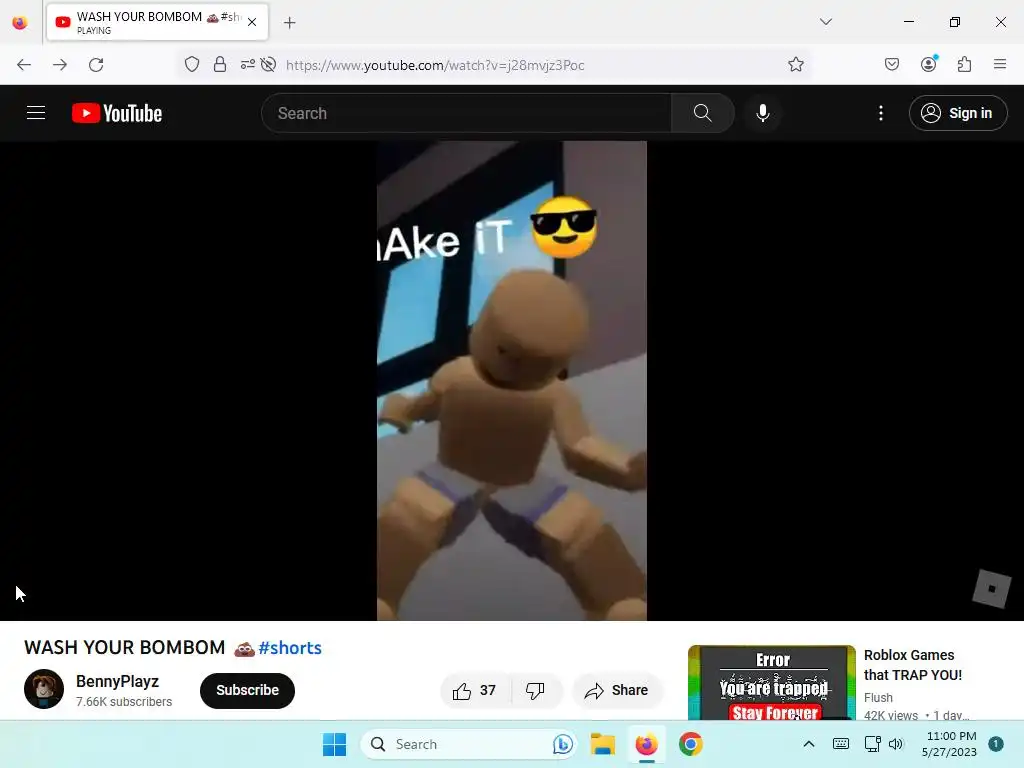Subscribe to BennyPlayz
Screen dimensions: 1024x768
pyautogui.click(x=248, y=690)
